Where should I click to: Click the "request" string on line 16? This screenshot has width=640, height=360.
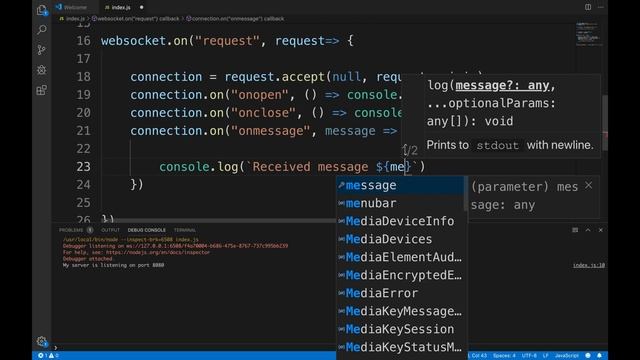(x=227, y=41)
